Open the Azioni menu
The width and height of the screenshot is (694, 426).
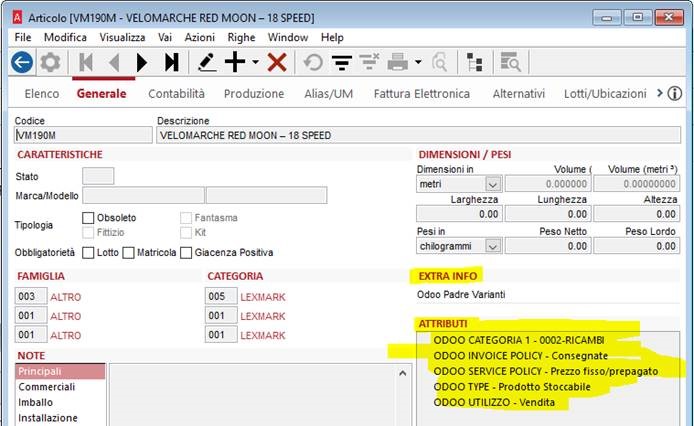click(x=199, y=37)
